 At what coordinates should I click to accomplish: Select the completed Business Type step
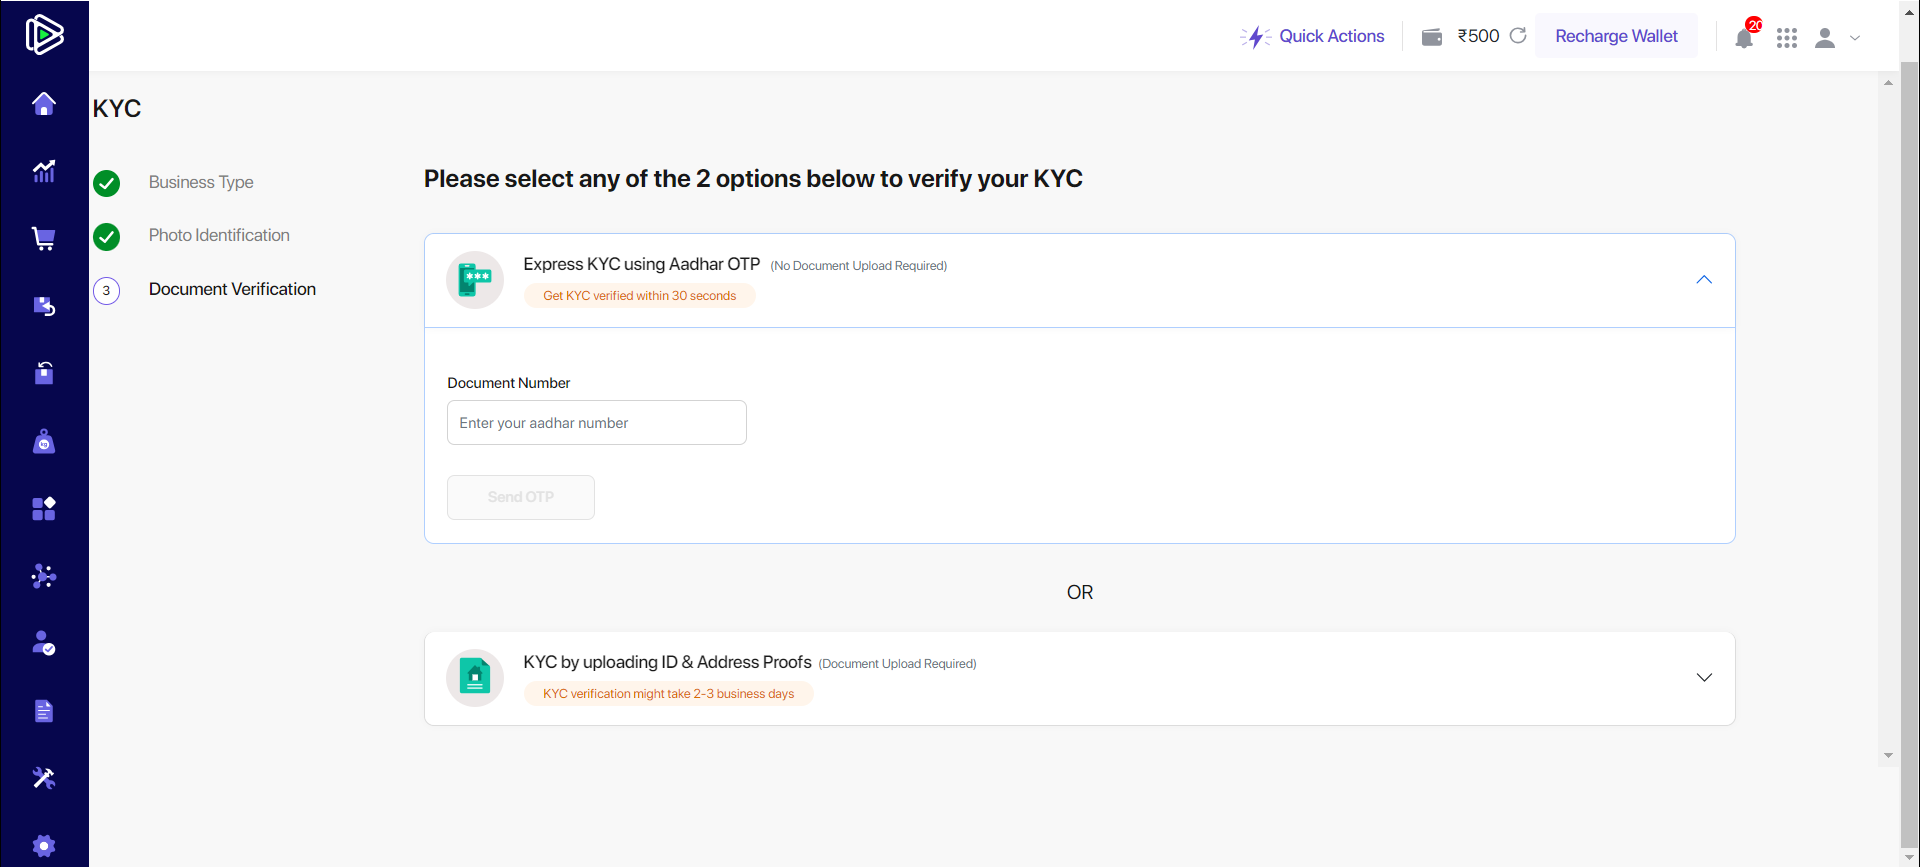[x=201, y=182]
